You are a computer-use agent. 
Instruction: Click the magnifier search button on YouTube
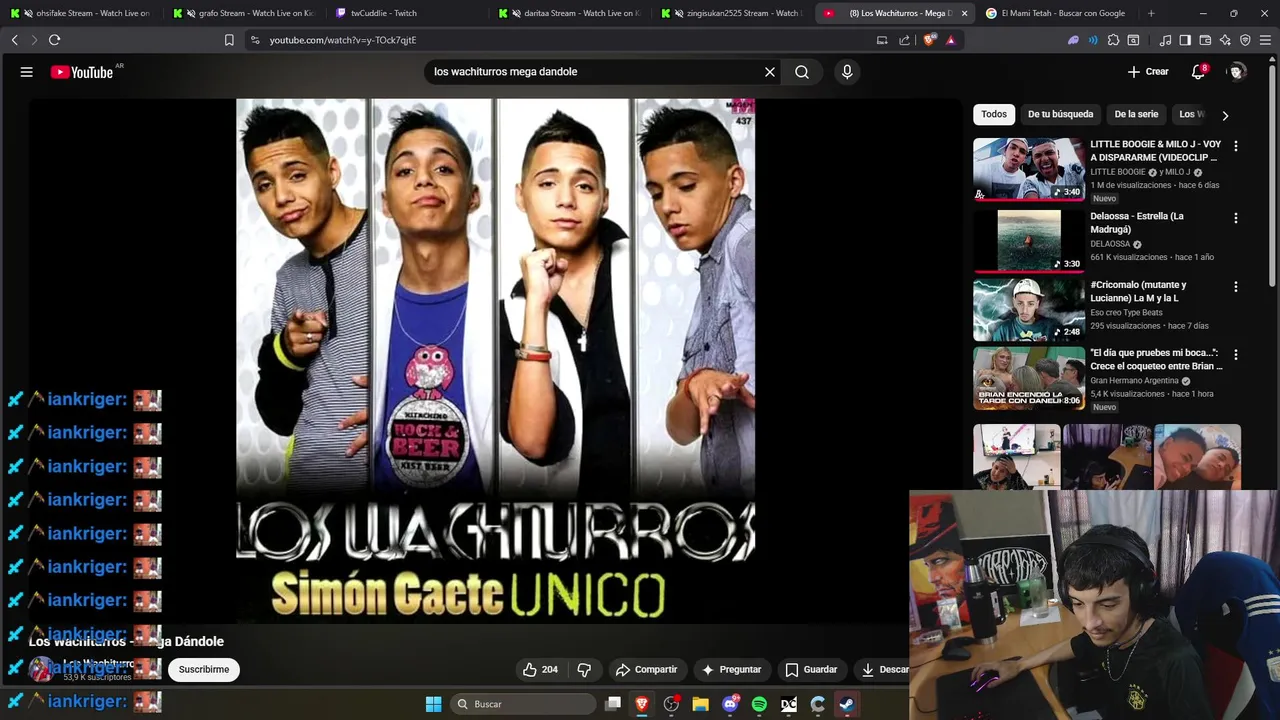(x=802, y=72)
